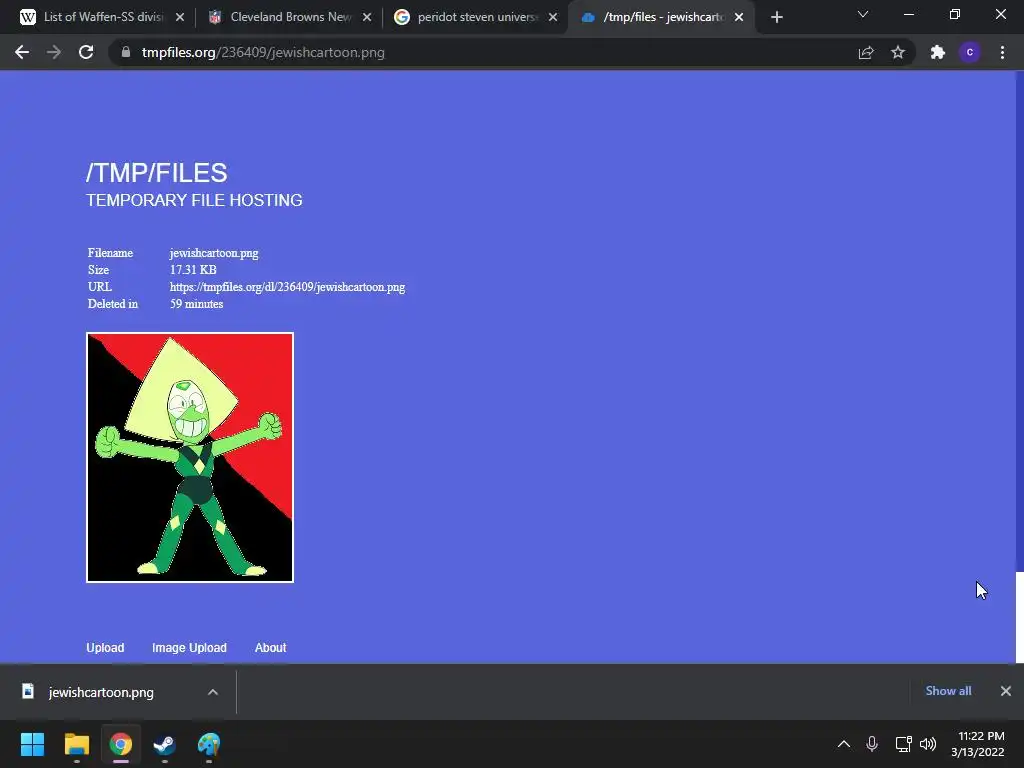Click the /TMP/FILES site title
The image size is (1024, 768).
click(157, 173)
